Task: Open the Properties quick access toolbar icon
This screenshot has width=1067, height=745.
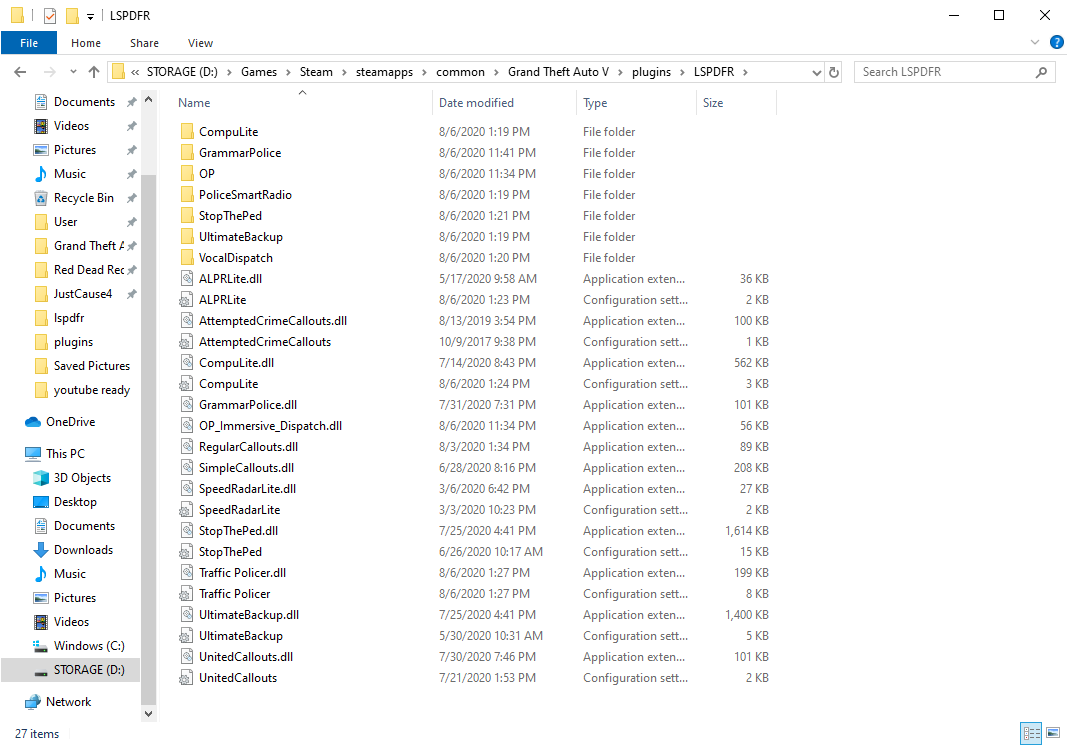Action: pyautogui.click(x=50, y=15)
